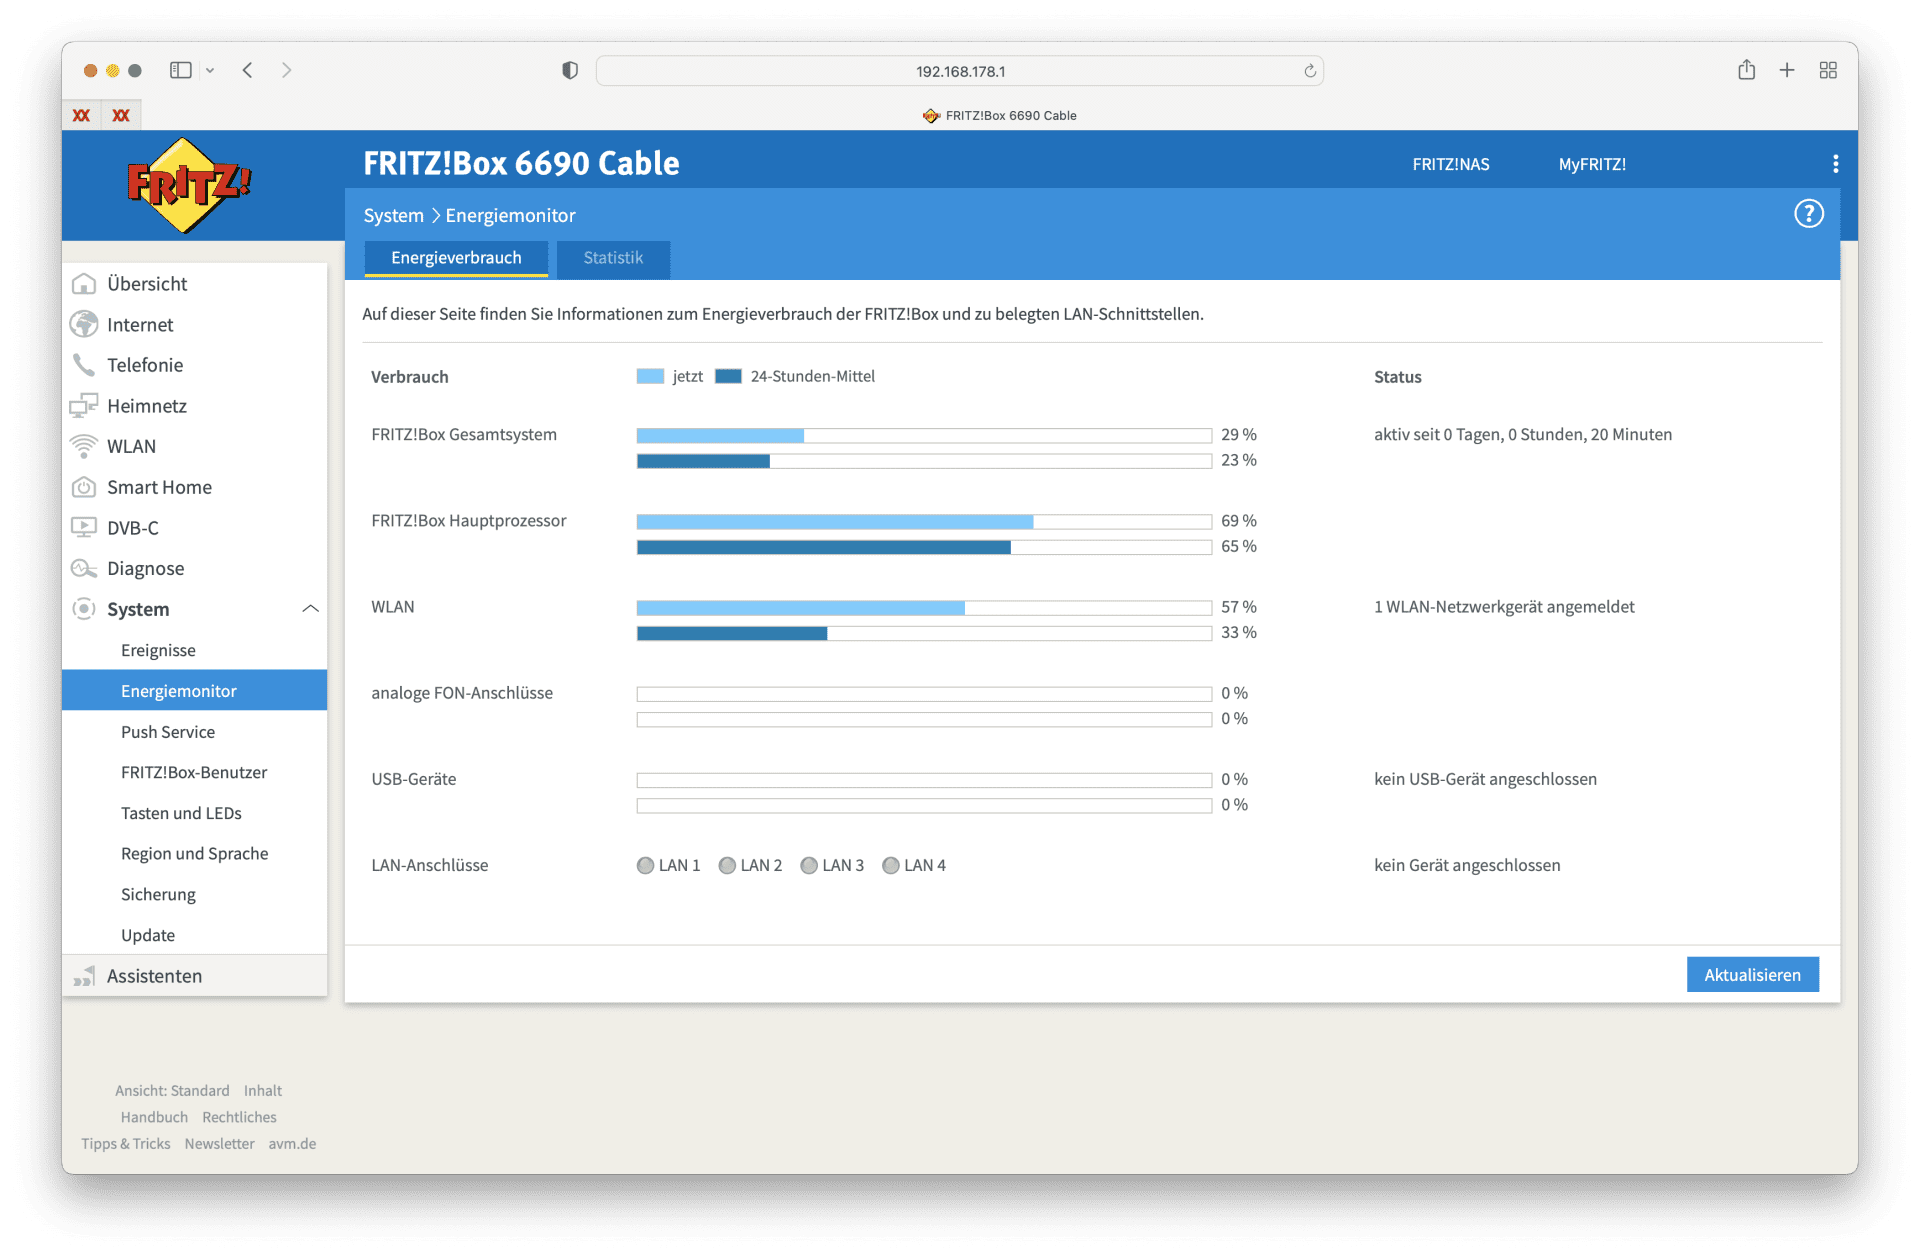The height and width of the screenshot is (1256, 1920).
Task: Open the help question mark icon
Action: tap(1808, 214)
